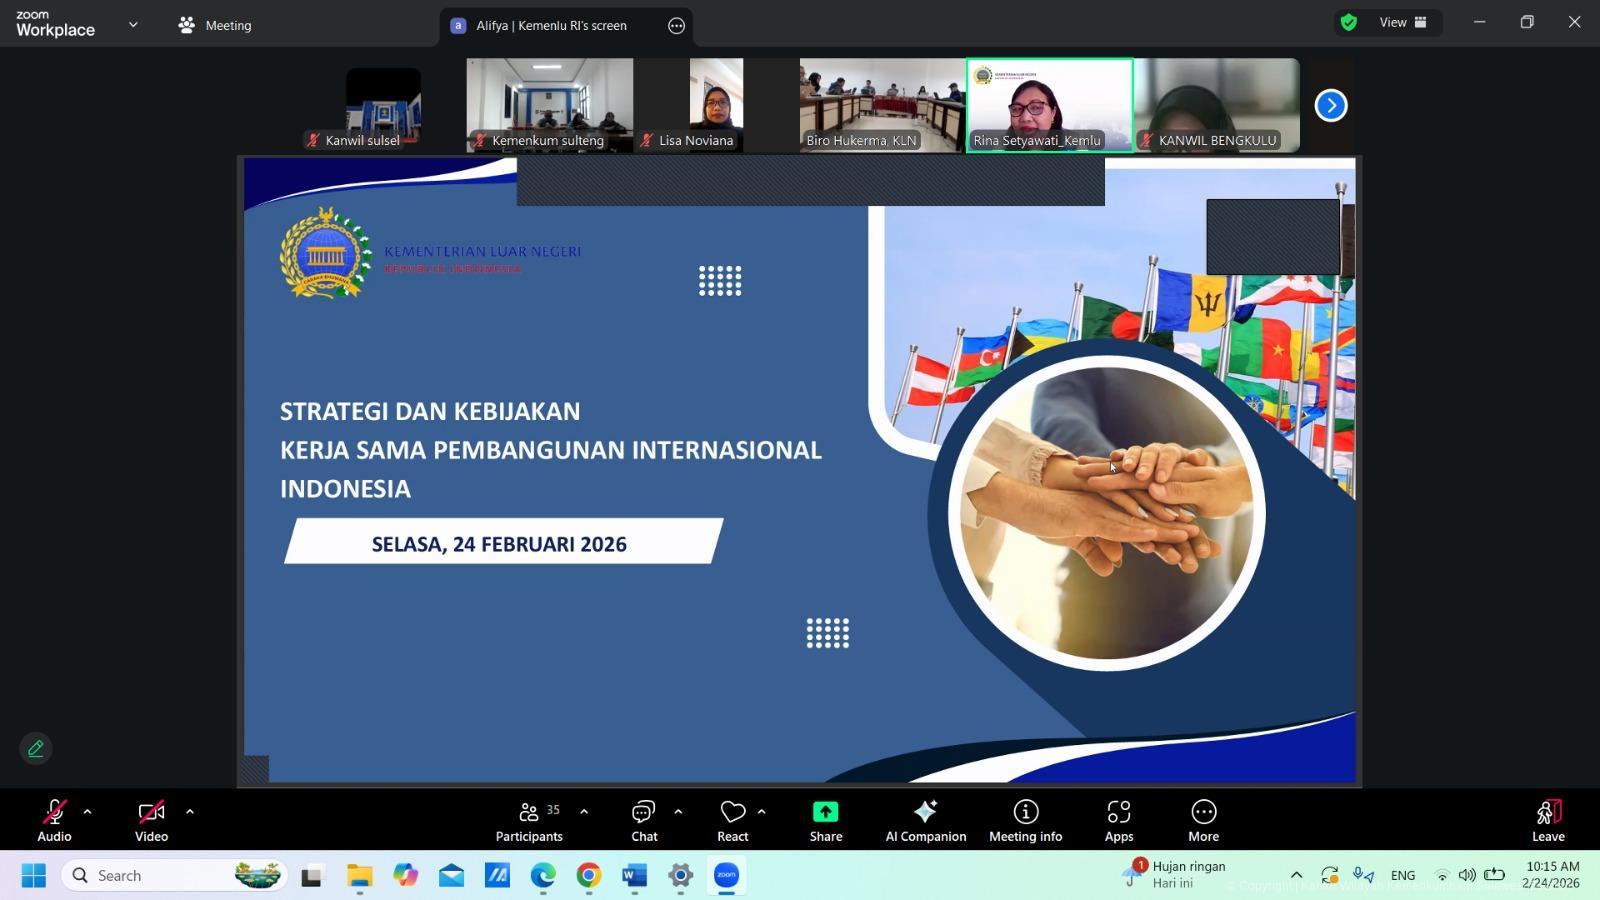Open the React emoji menu

[x=733, y=820]
